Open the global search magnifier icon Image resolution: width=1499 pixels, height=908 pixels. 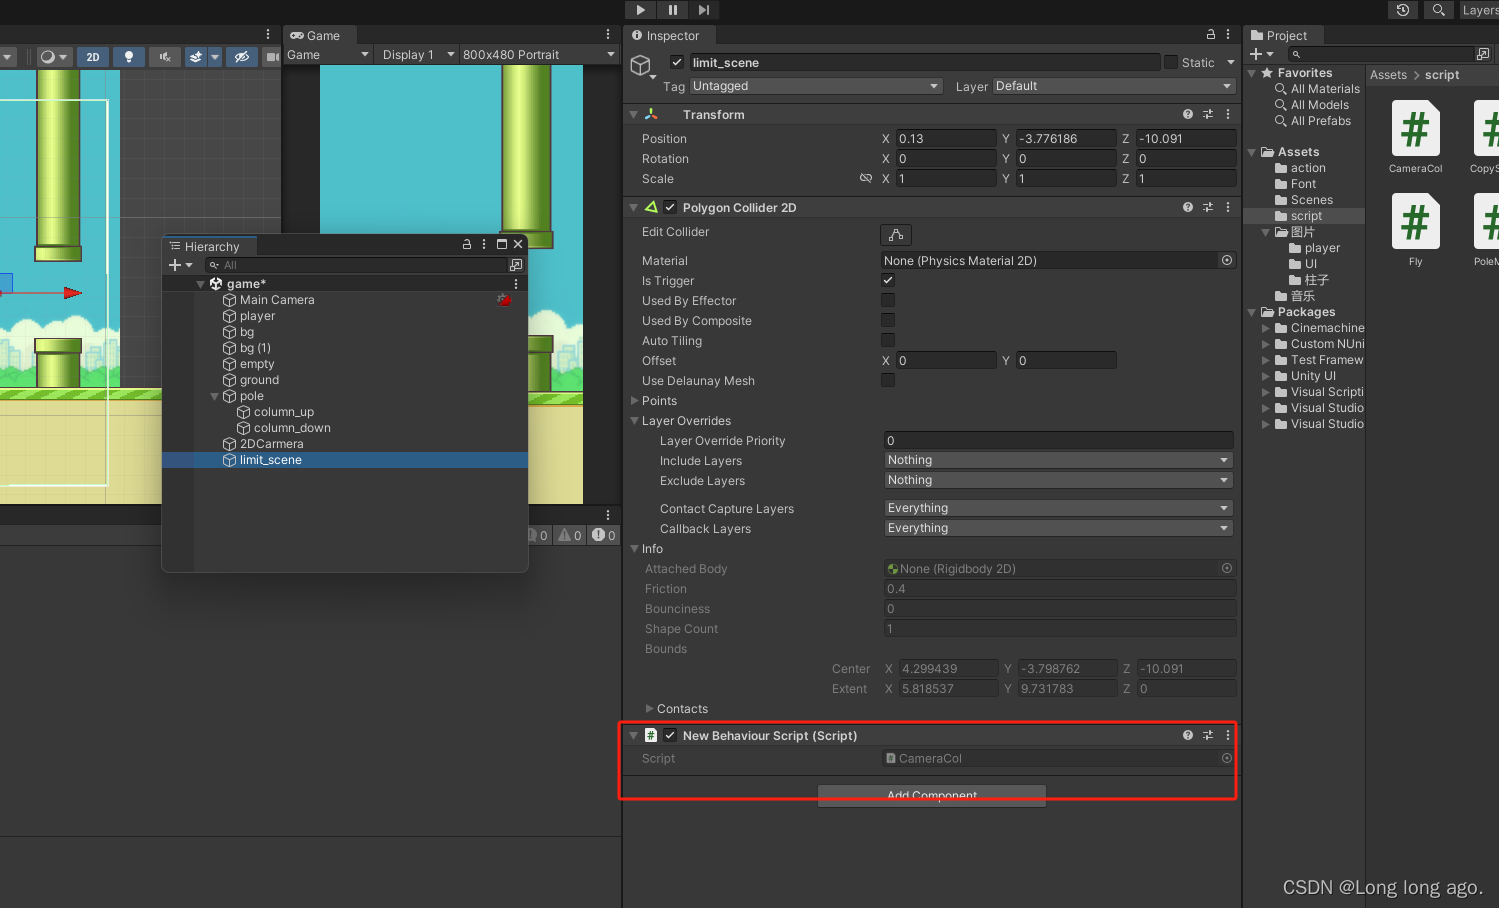pos(1438,10)
